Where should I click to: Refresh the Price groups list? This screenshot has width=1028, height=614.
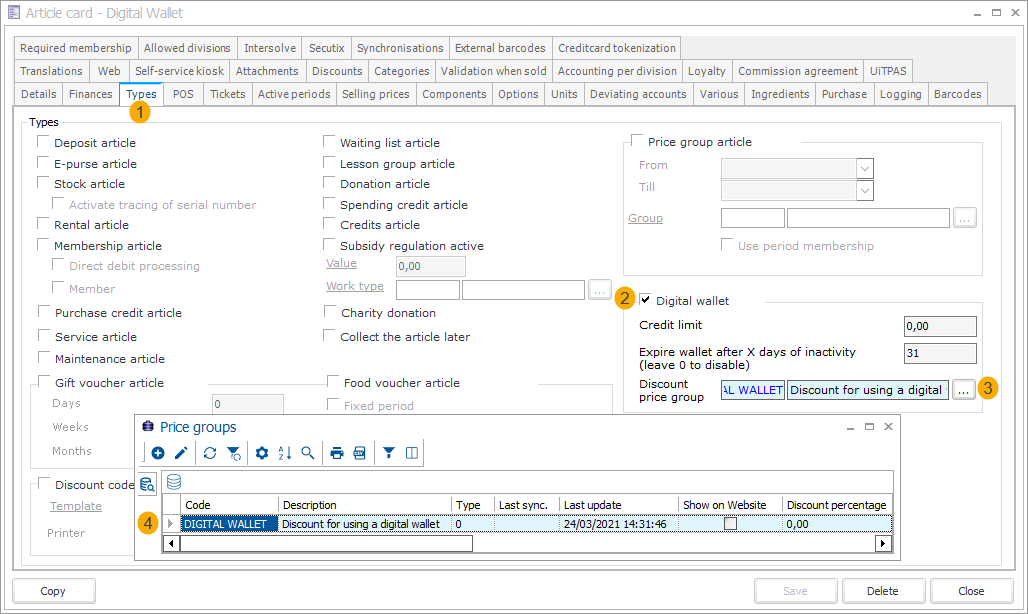tap(210, 453)
